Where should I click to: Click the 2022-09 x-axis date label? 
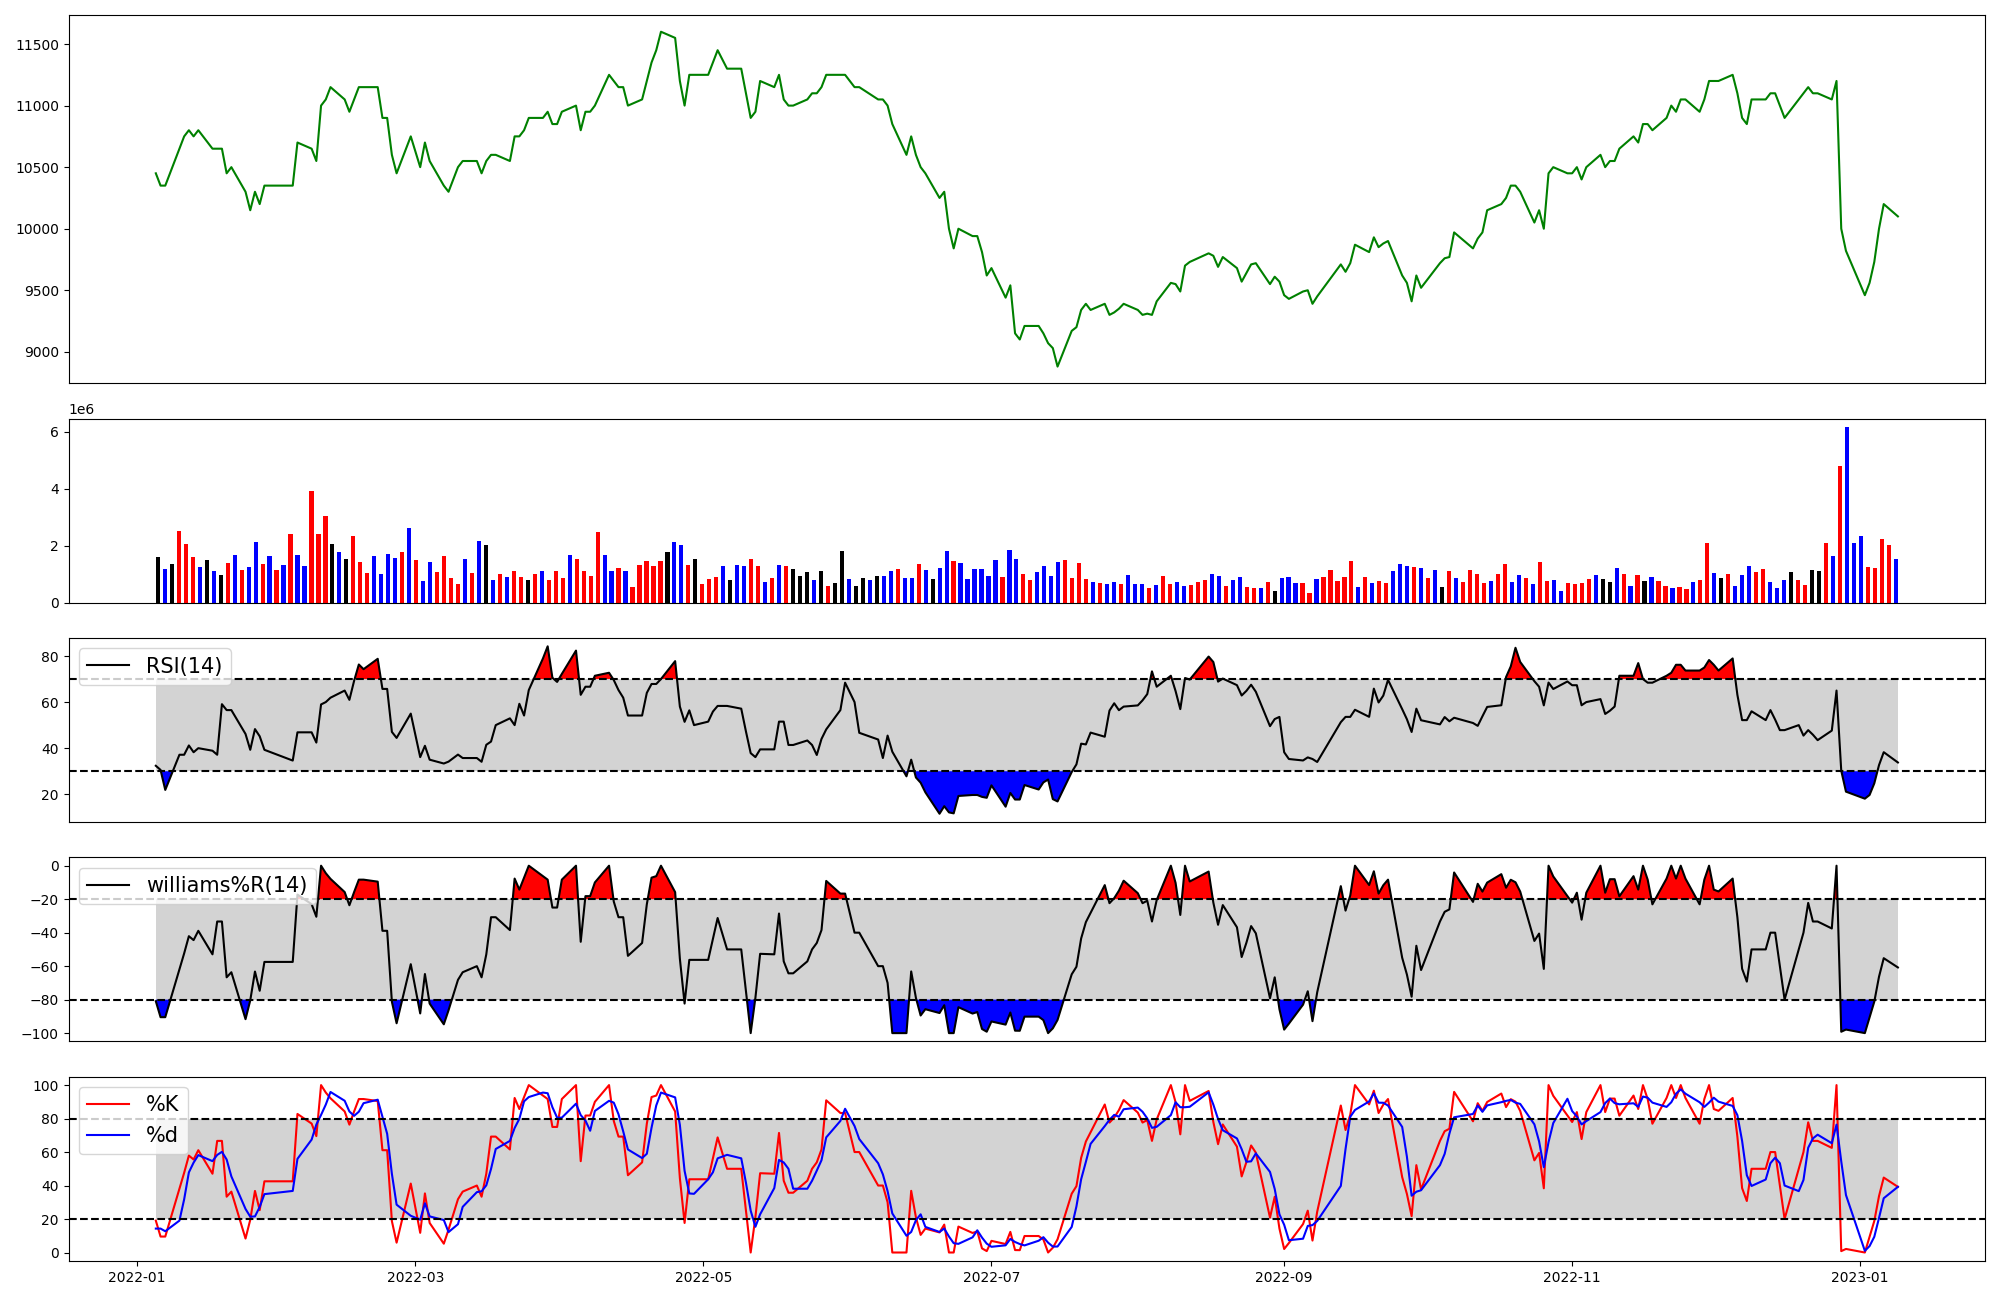click(1284, 1277)
